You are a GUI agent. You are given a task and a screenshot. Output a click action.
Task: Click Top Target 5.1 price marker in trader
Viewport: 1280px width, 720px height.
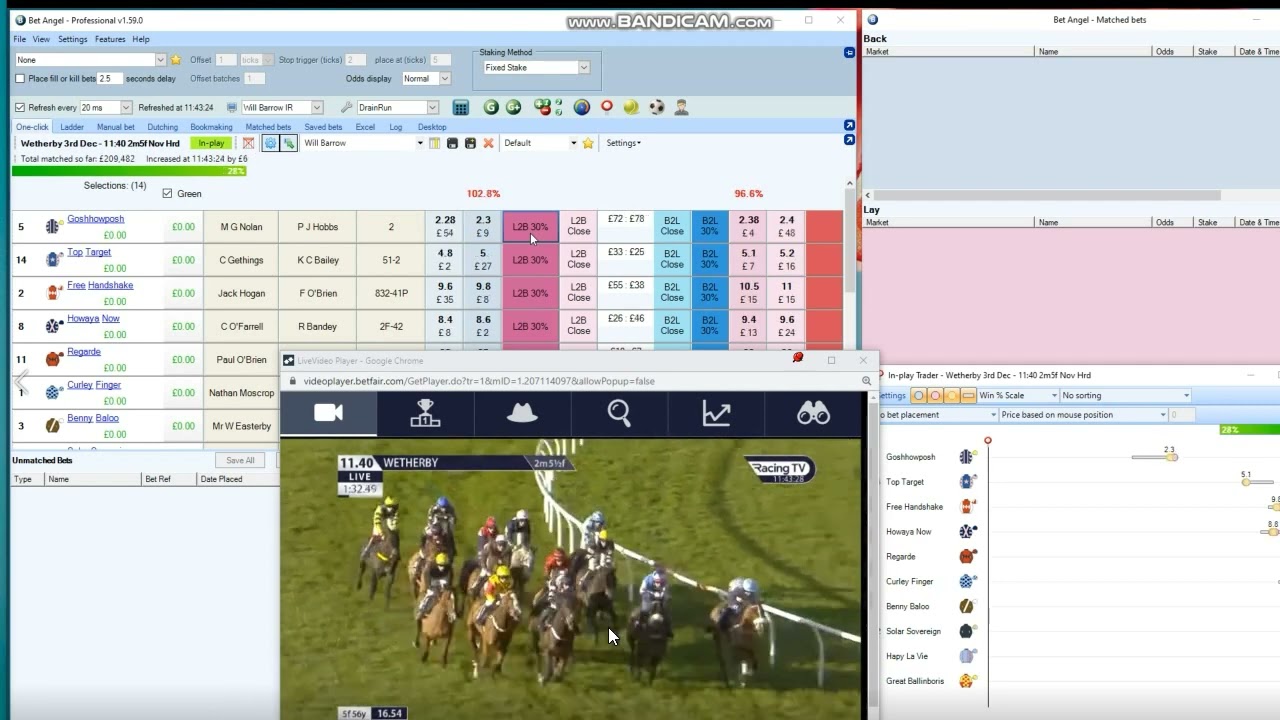tap(1246, 482)
